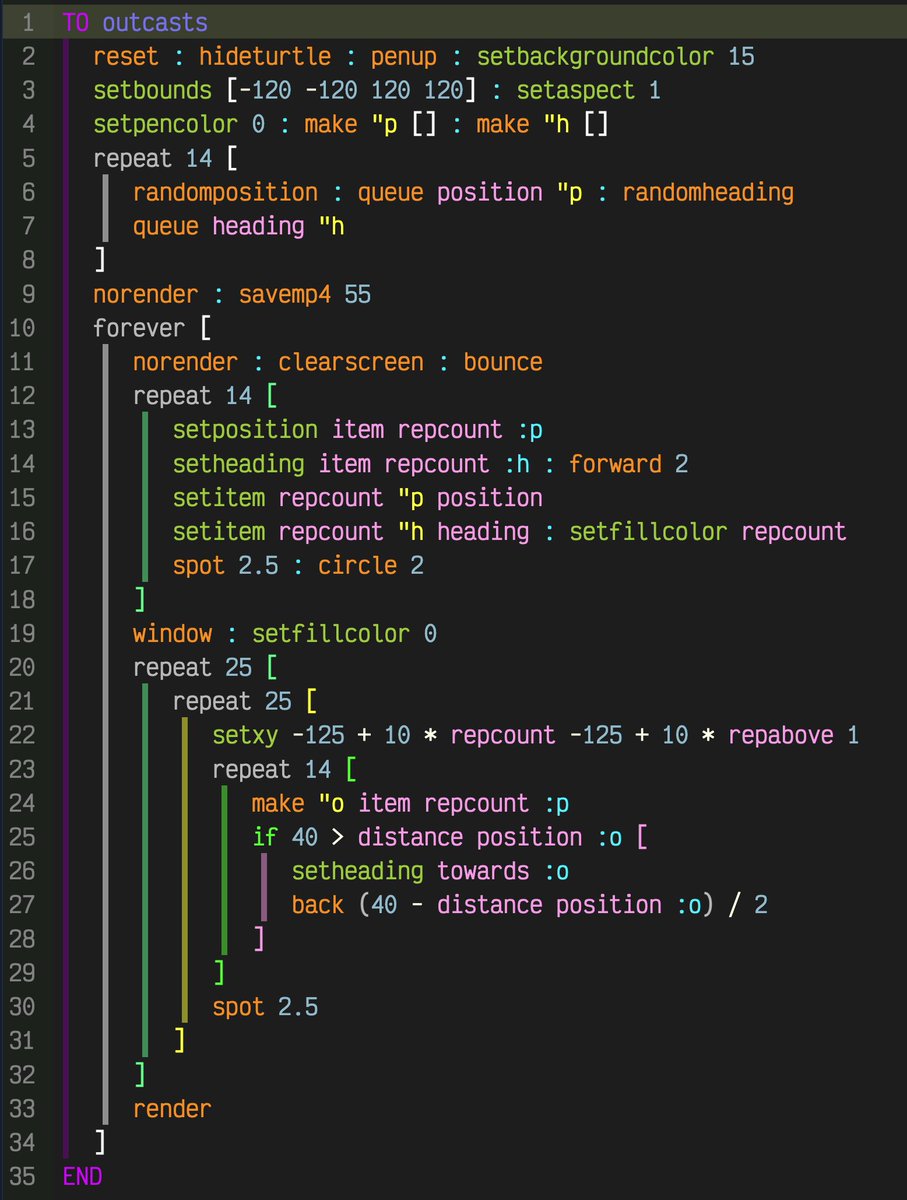907x1200 pixels.
Task: Click the 'if' keyword on line 25
Action: [265, 838]
